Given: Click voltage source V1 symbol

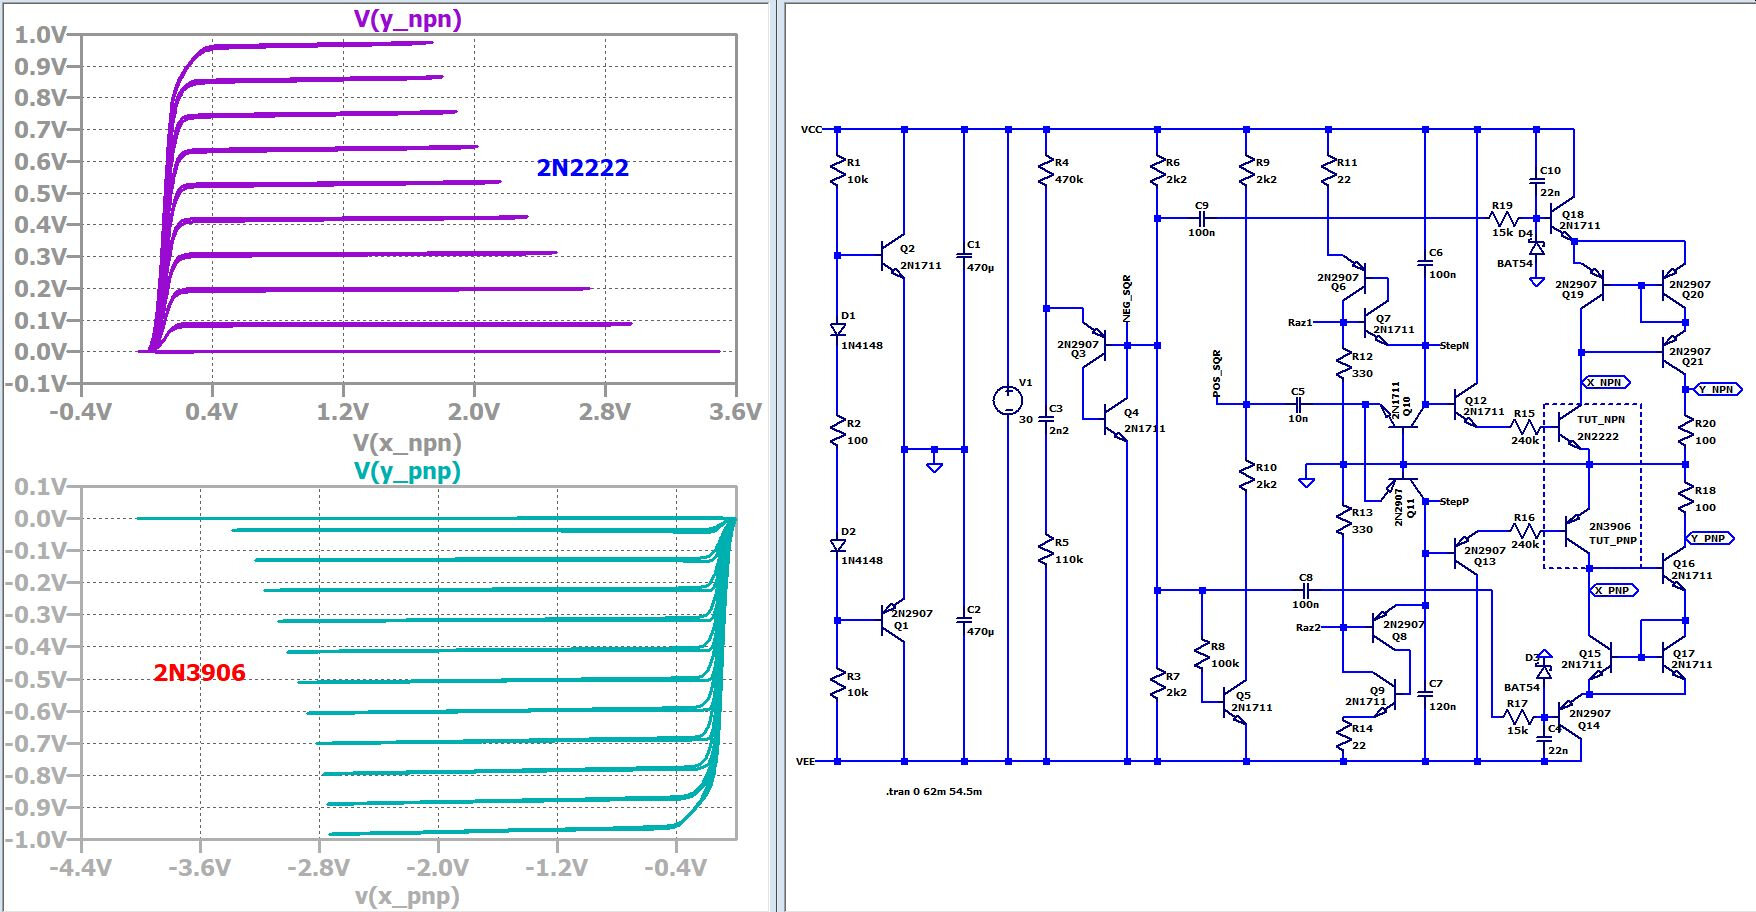Looking at the screenshot, I should point(1007,400).
